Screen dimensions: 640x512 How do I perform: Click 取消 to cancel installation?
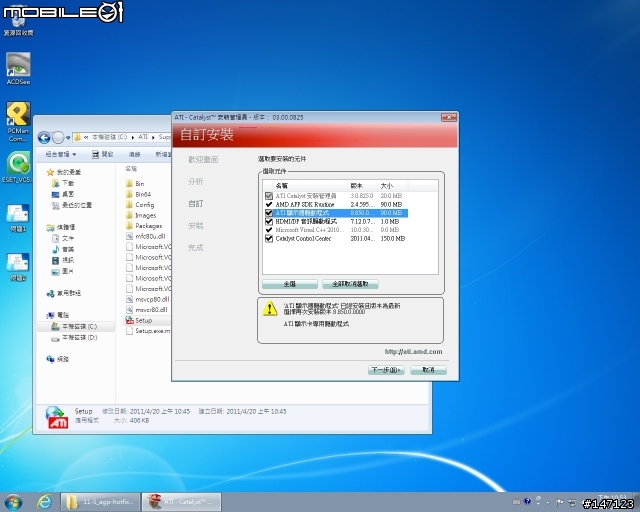[428, 370]
